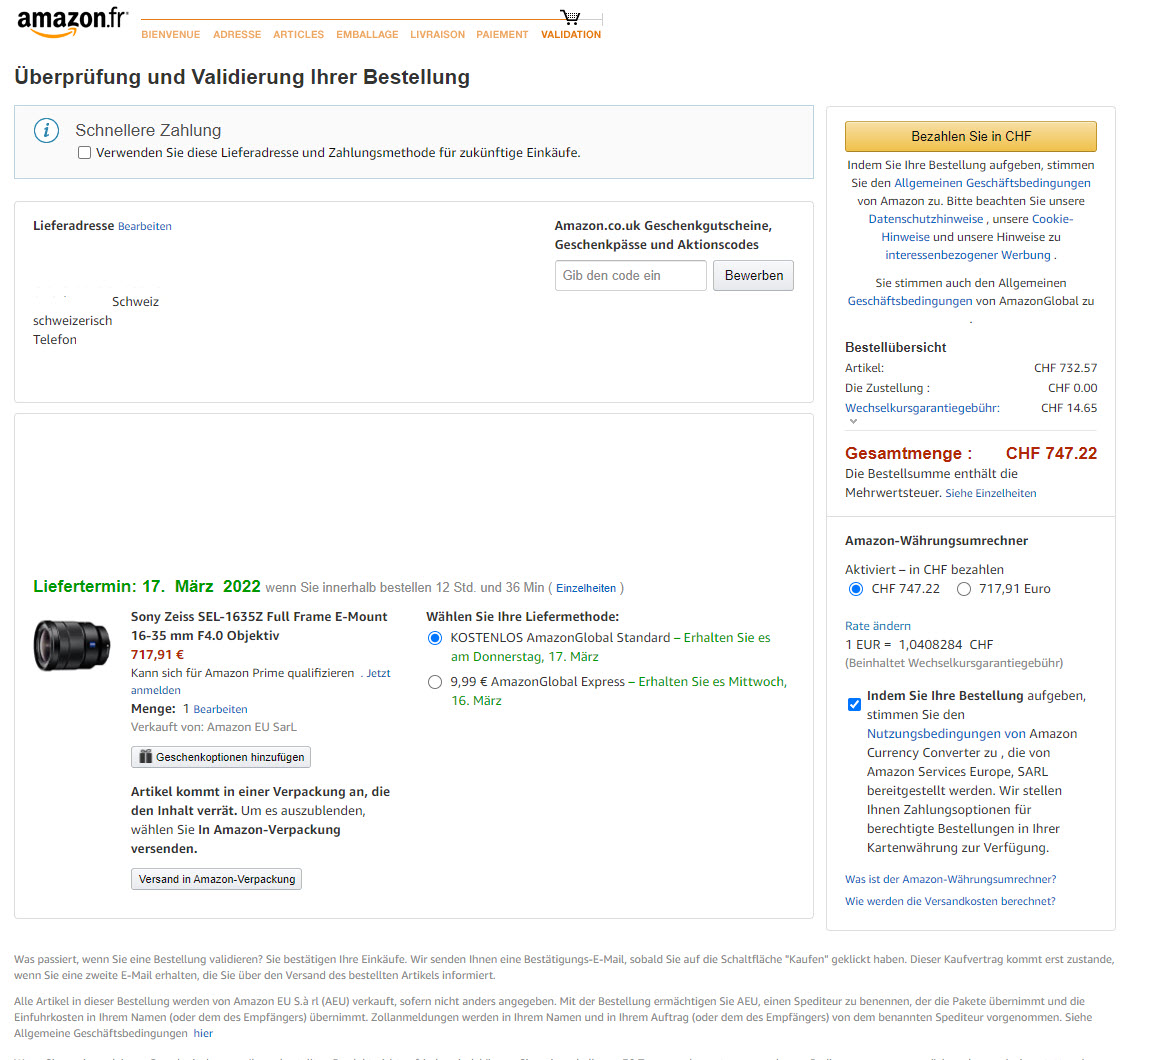Screen dimensions: 1162x1060
Task: Go to the PAIEMENT checkout step
Action: pyautogui.click(x=502, y=35)
